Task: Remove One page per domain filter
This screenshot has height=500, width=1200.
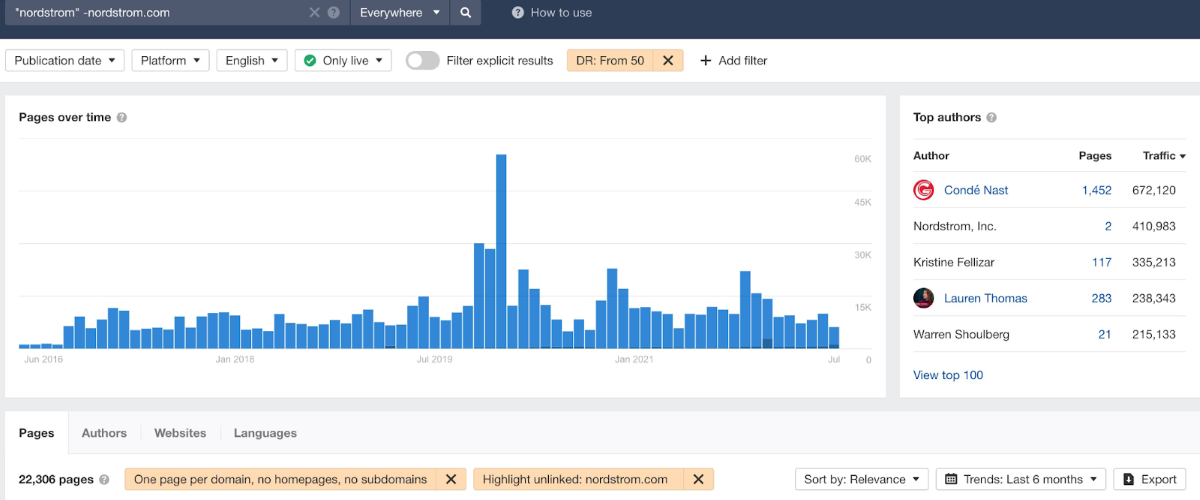Action: [451, 479]
